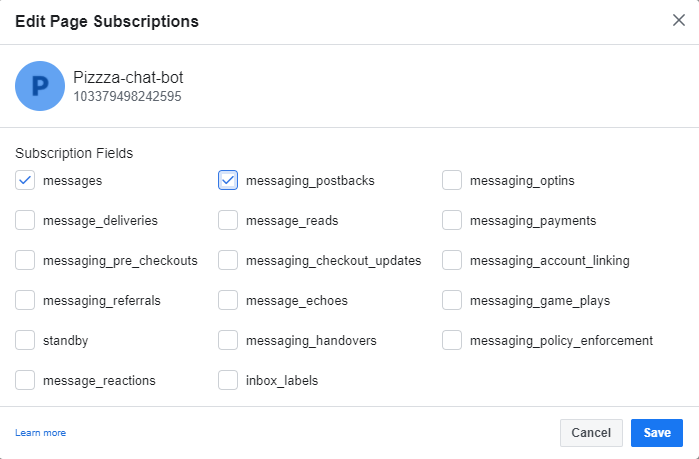Save the page subscriptions
The image size is (699, 459).
point(657,433)
